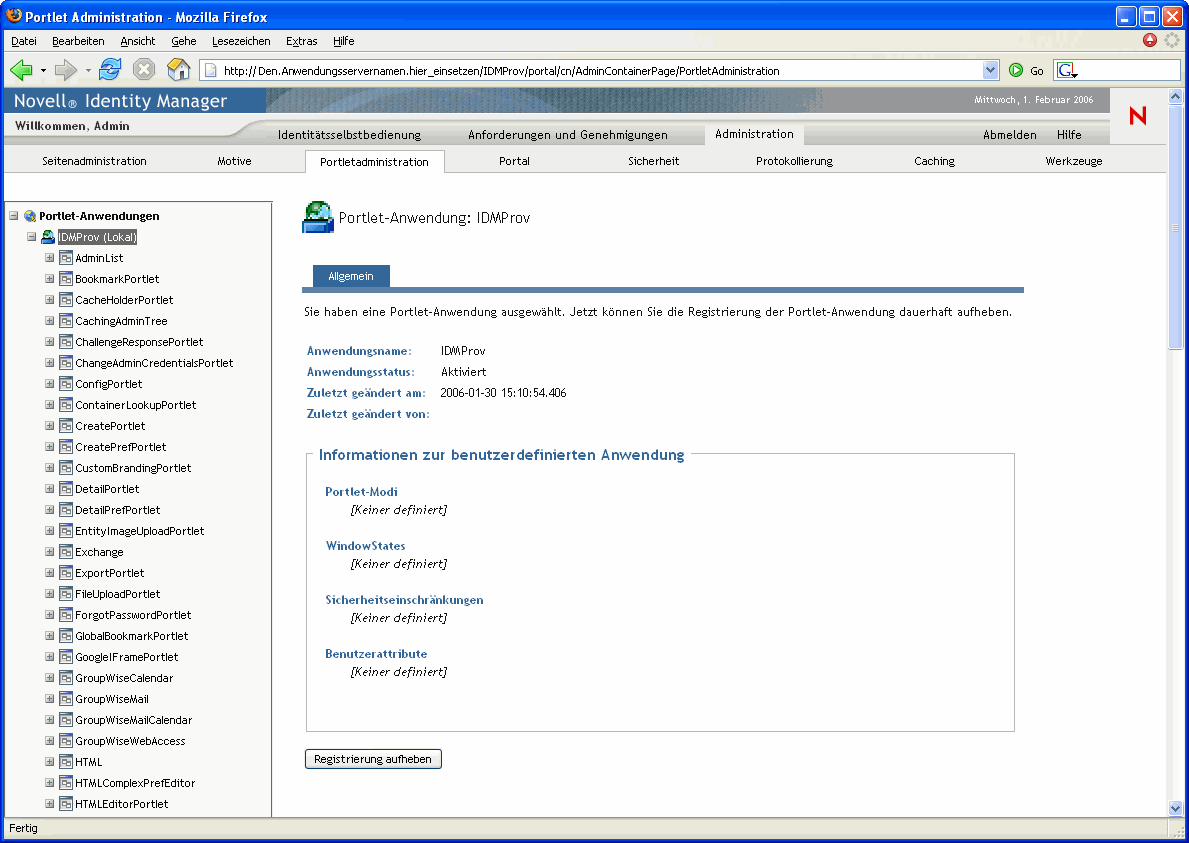Click into the URL address field
The height and width of the screenshot is (843, 1189).
pyautogui.click(x=599, y=71)
